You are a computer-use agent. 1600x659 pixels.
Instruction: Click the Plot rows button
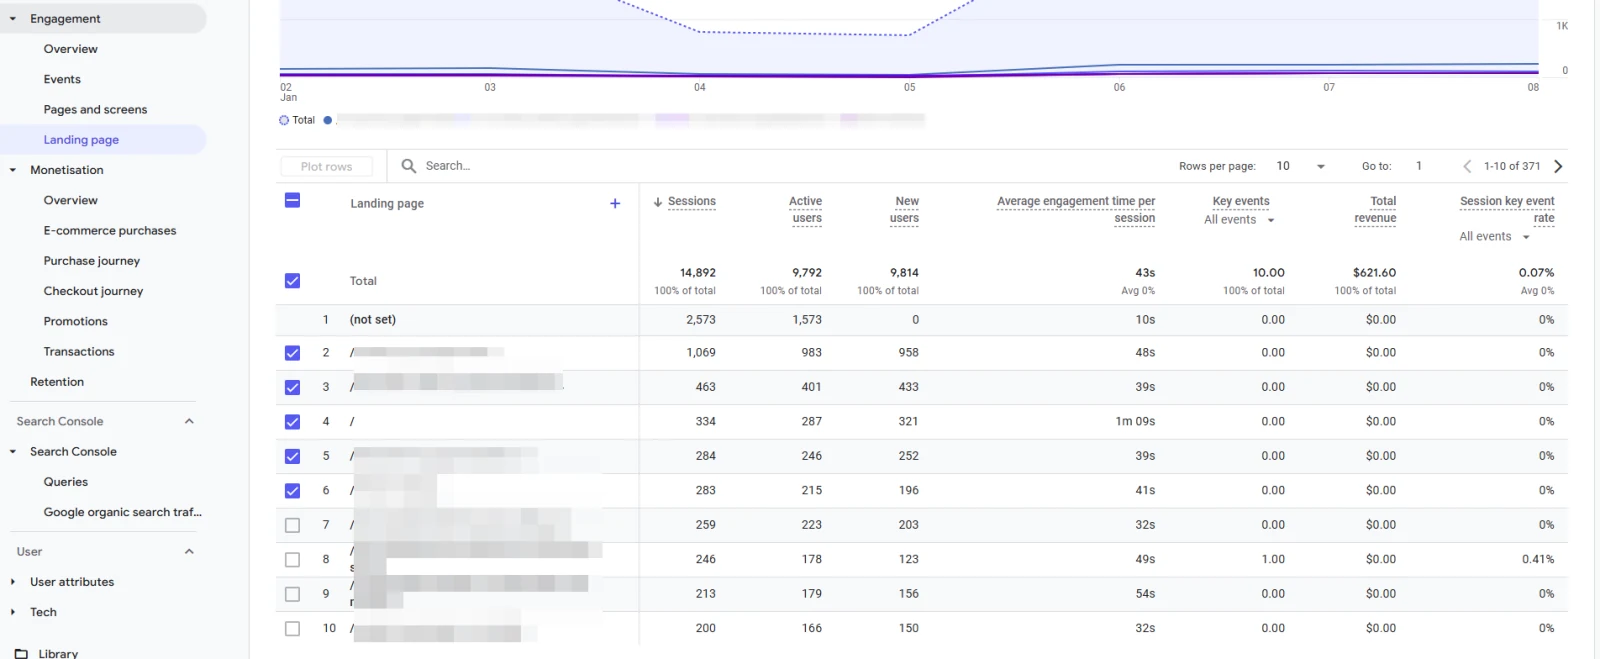pos(326,167)
